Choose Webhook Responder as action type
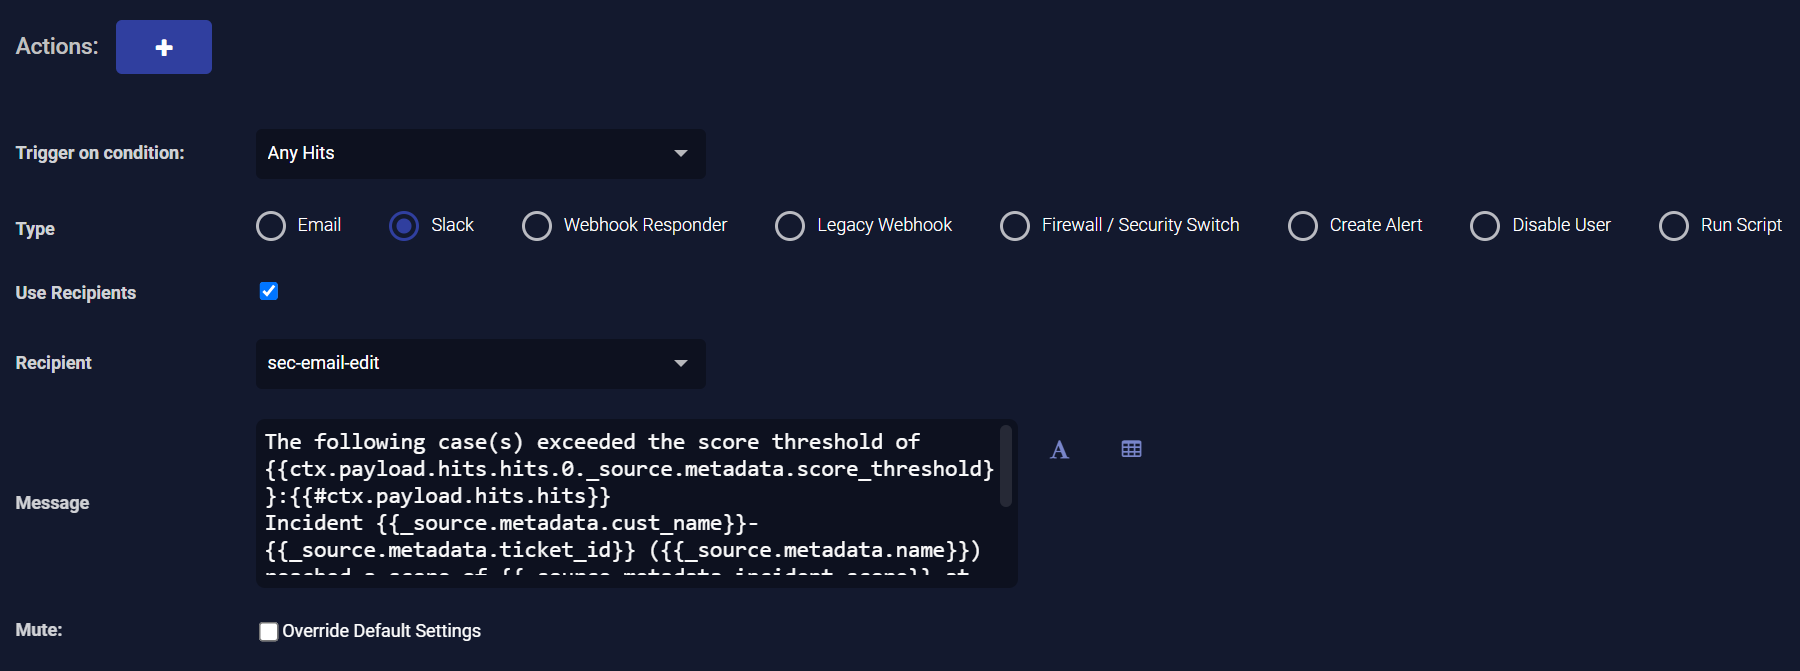Image resolution: width=1800 pixels, height=671 pixels. [x=537, y=226]
